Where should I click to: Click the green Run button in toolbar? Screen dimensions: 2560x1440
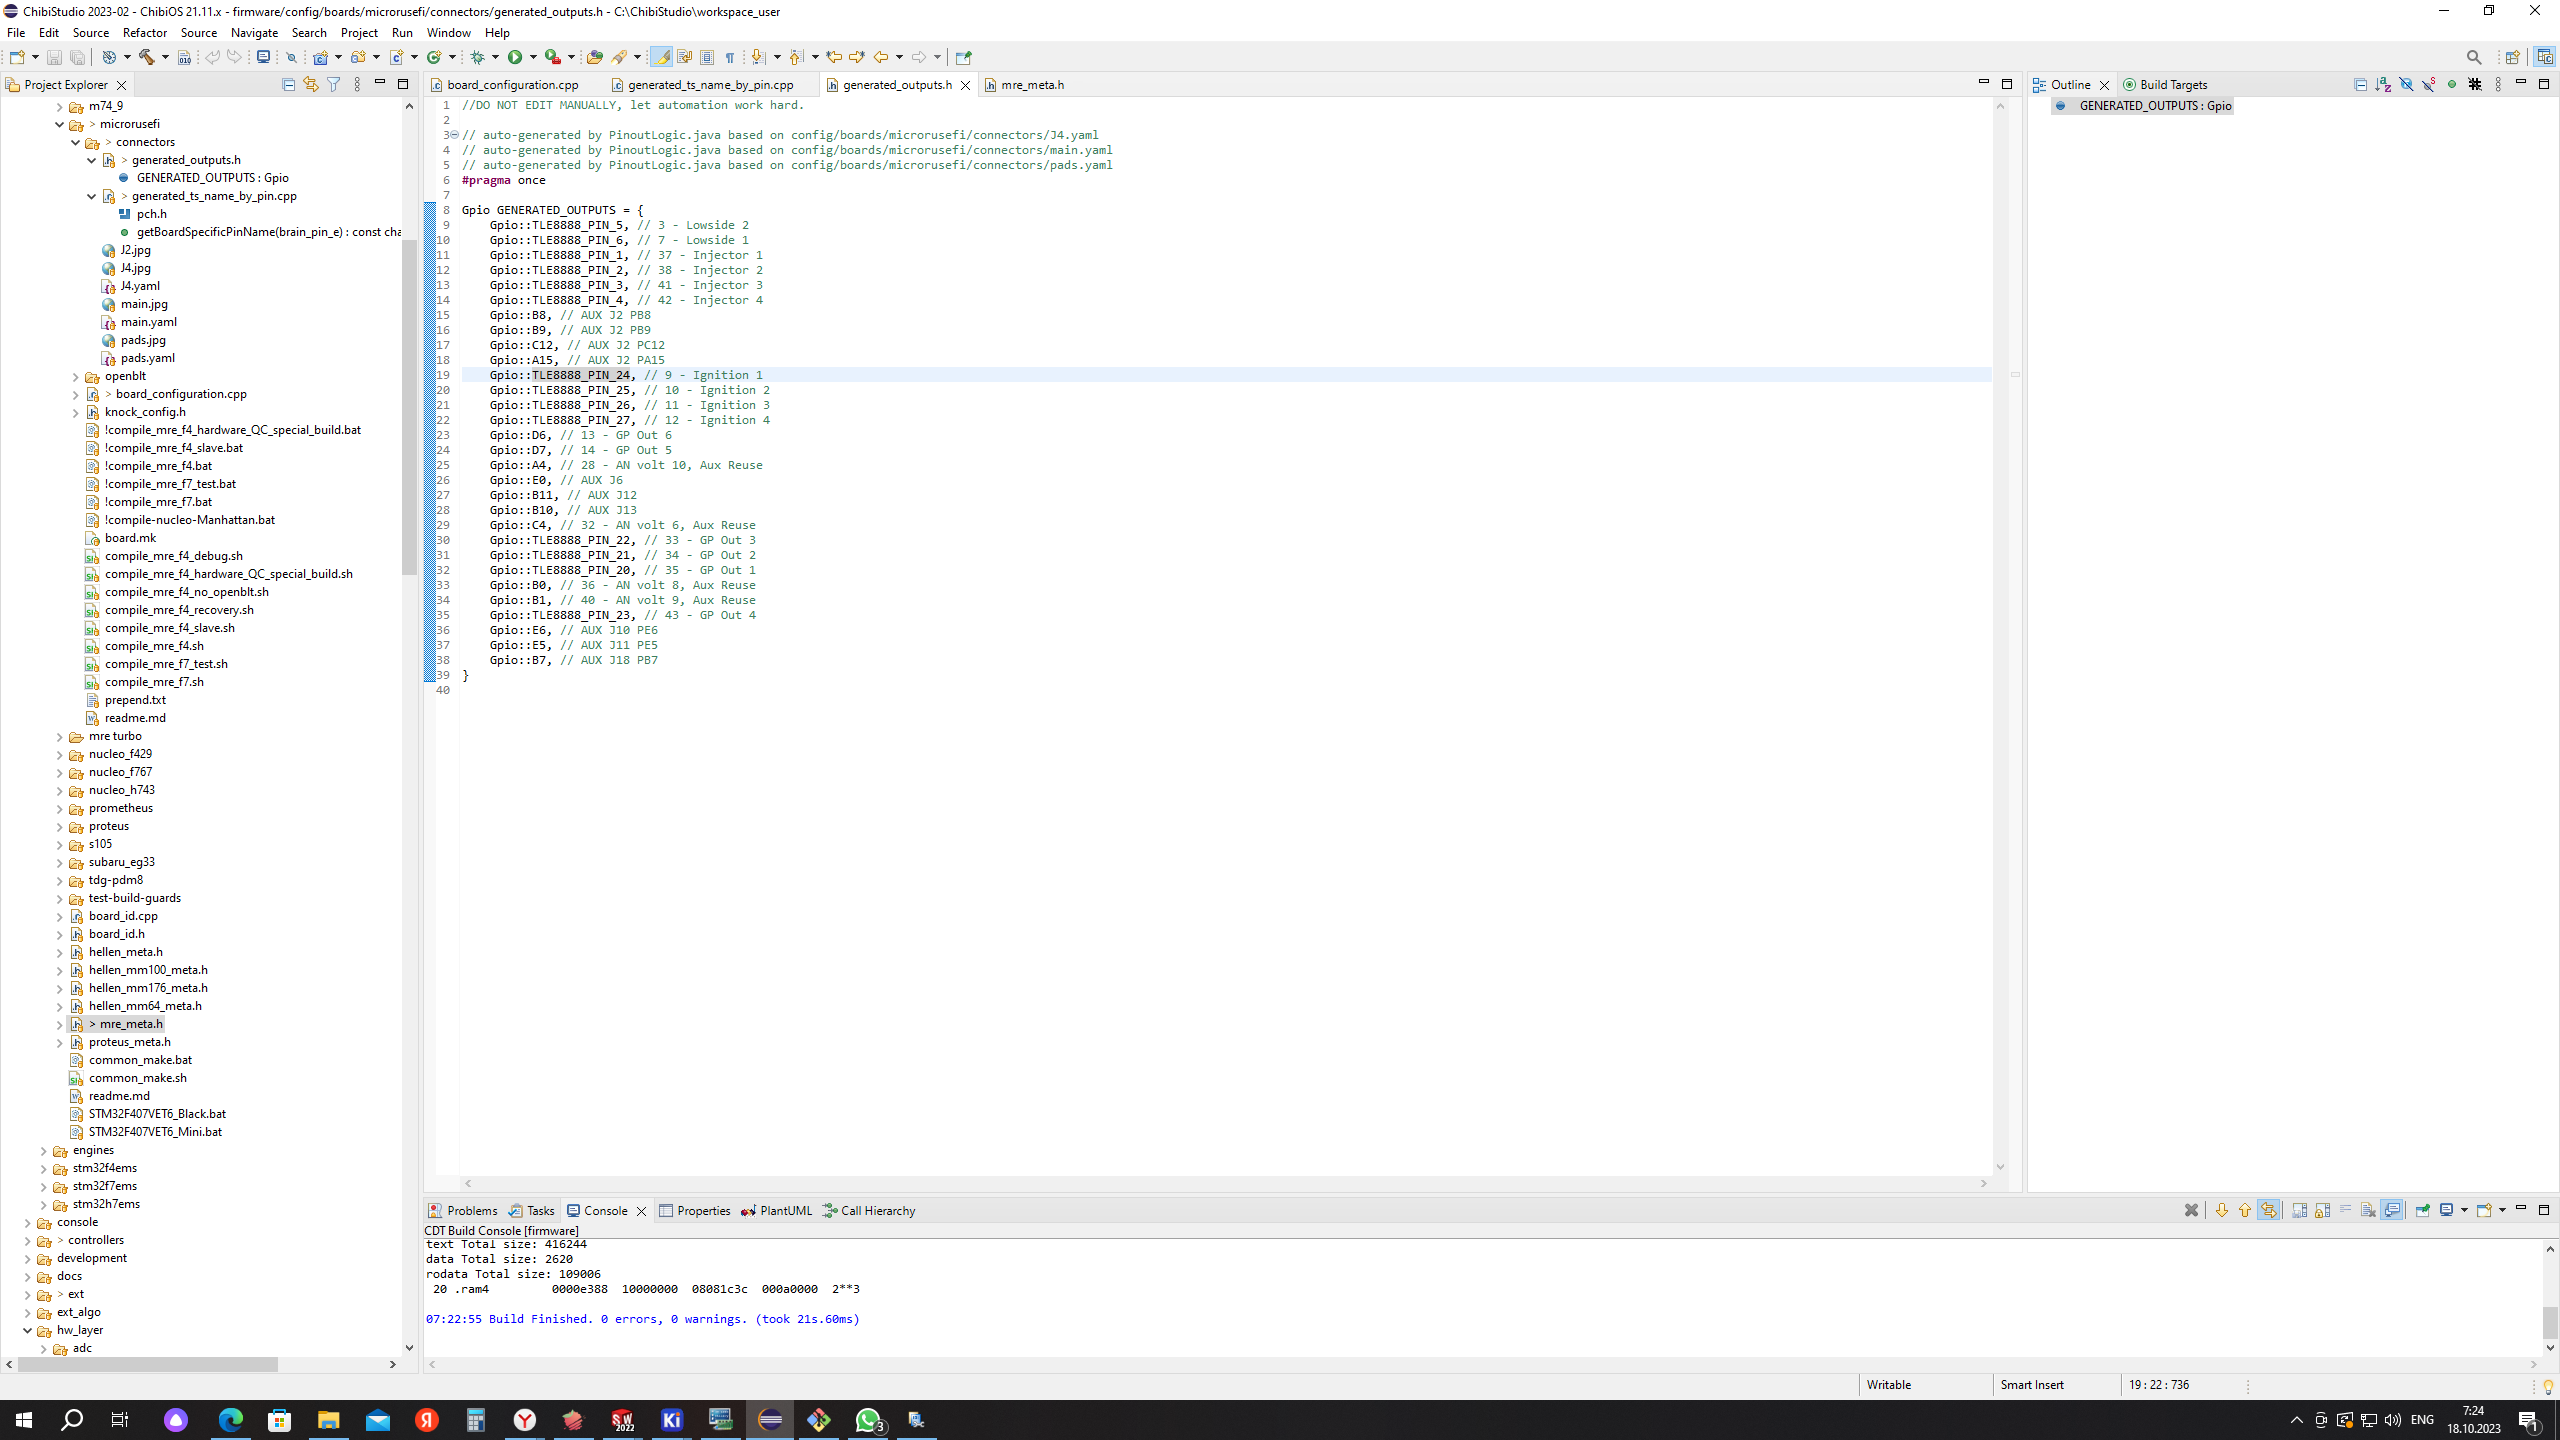pos(514,57)
